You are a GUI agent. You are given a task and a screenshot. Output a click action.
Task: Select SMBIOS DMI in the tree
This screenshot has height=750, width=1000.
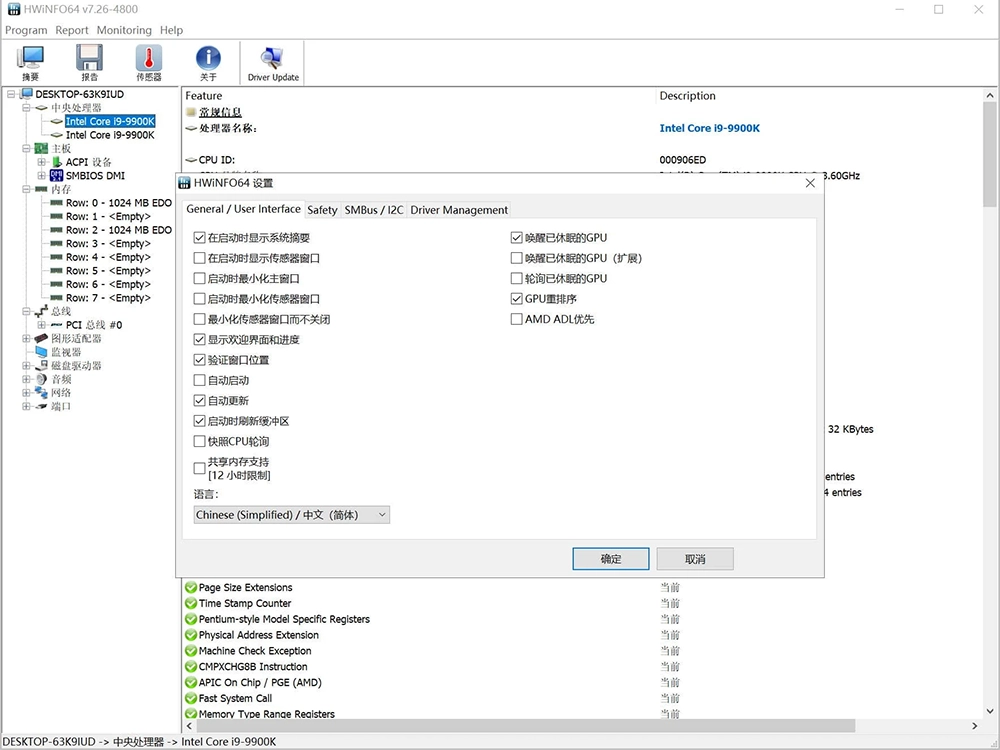pos(95,176)
